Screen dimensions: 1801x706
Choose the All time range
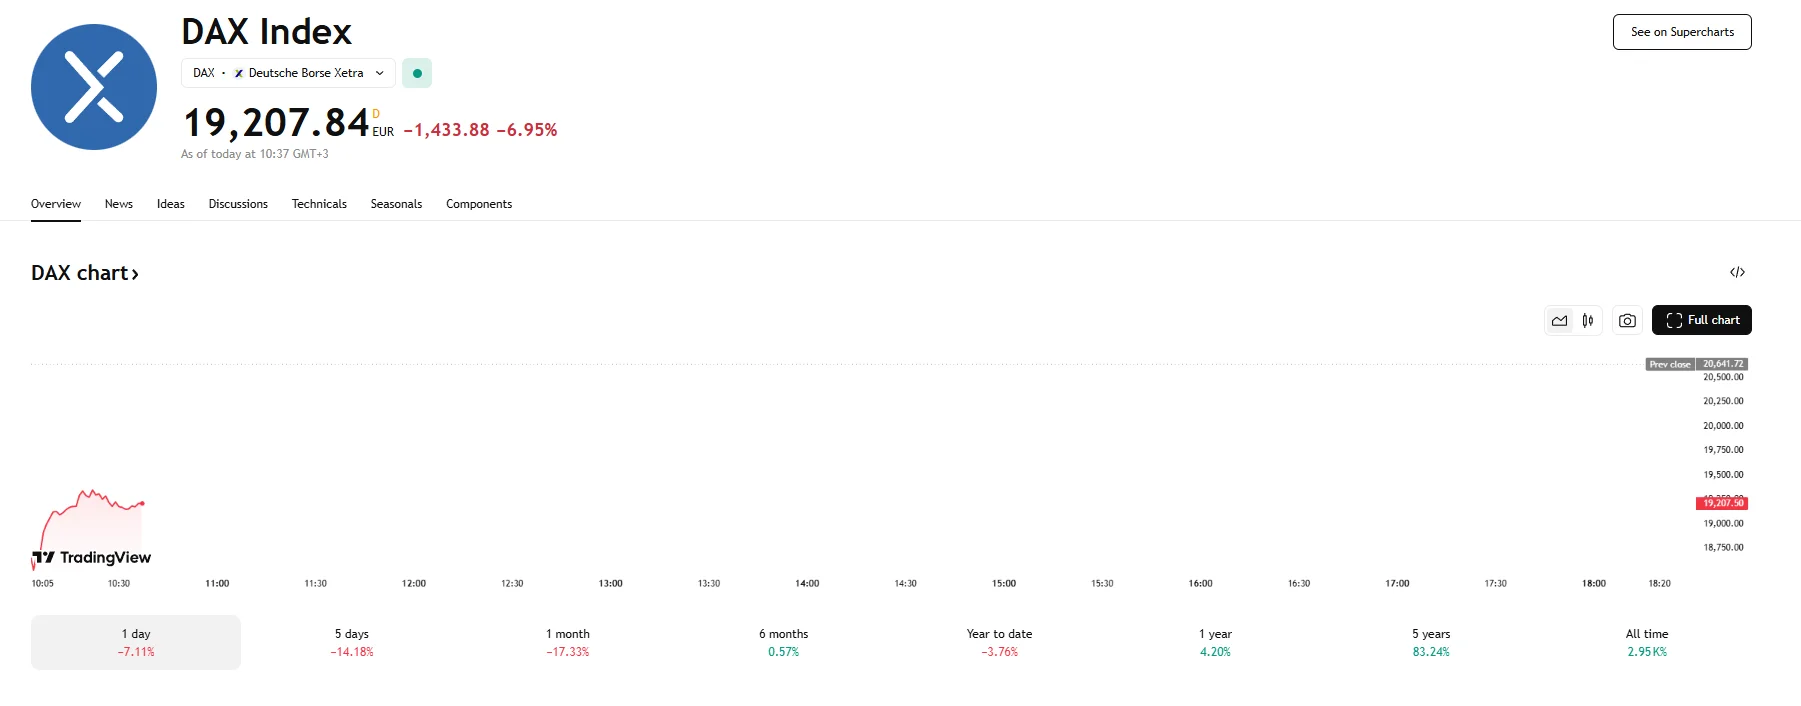pos(1647,642)
